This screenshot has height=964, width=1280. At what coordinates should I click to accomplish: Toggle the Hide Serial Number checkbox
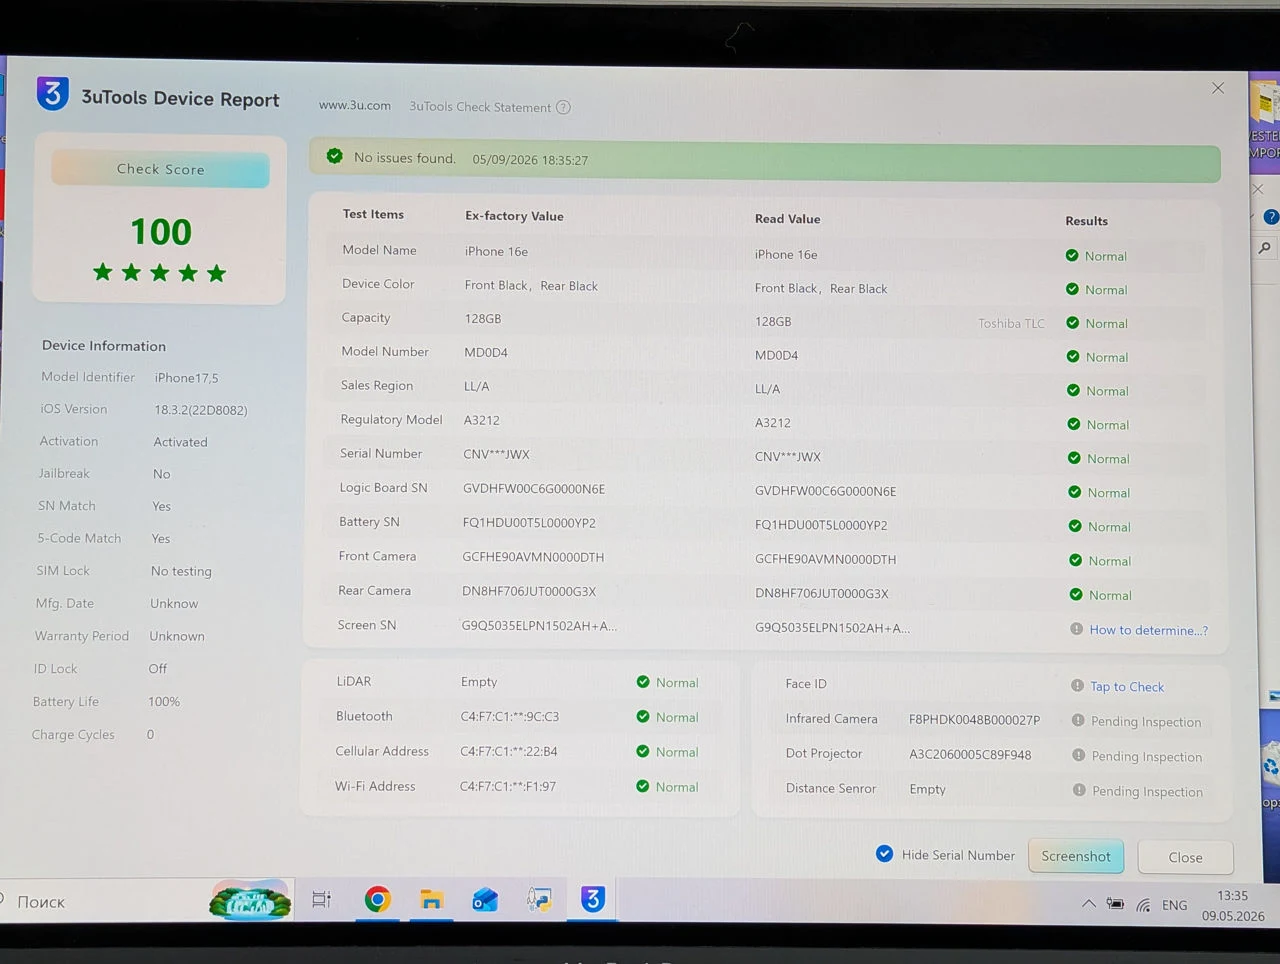click(884, 854)
